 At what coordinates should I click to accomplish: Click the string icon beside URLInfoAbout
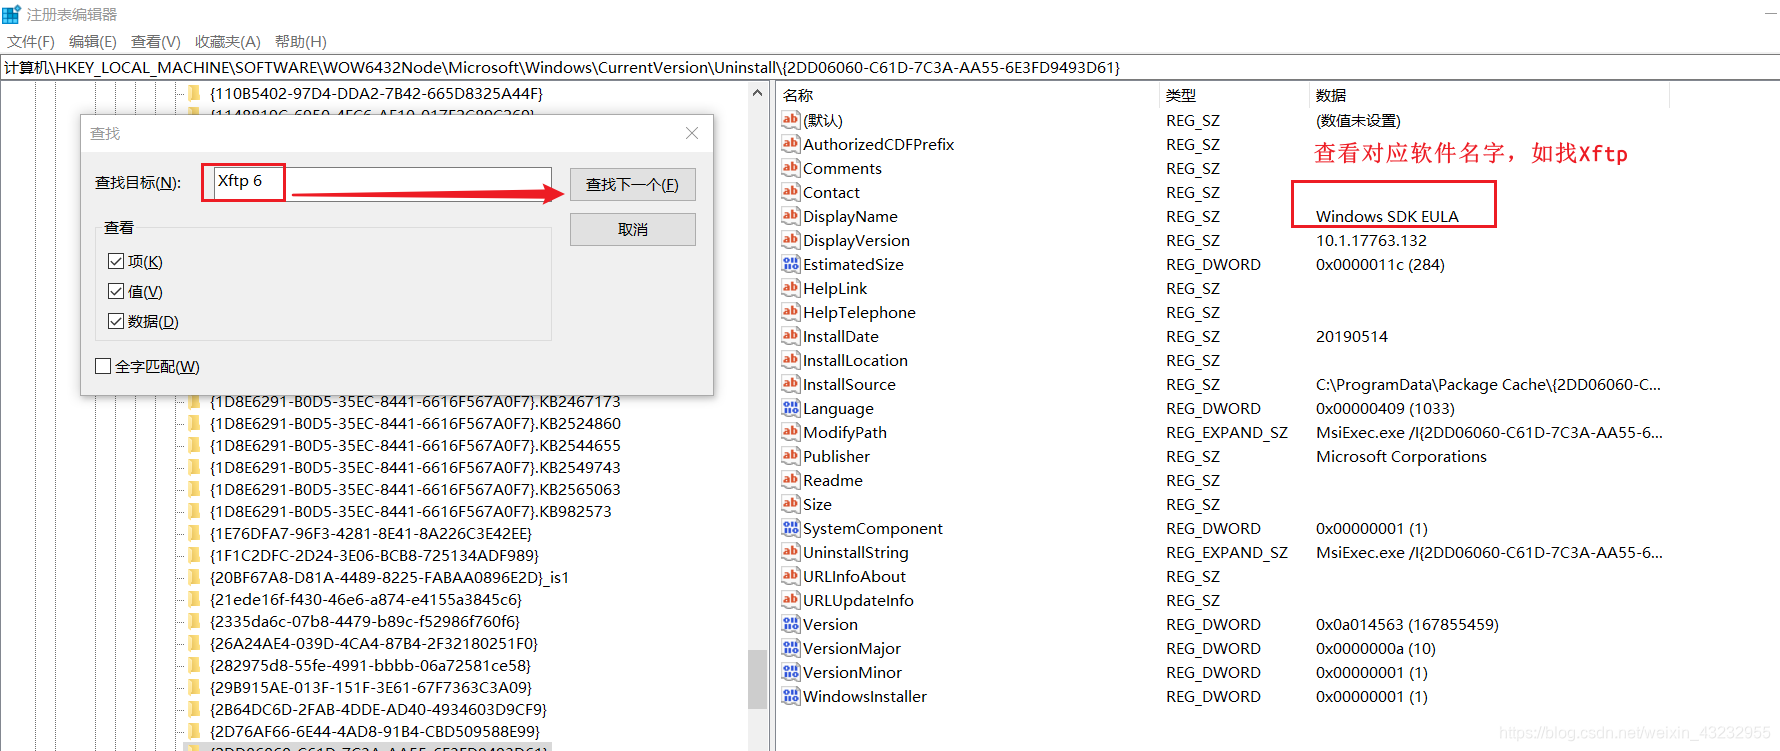pos(791,576)
